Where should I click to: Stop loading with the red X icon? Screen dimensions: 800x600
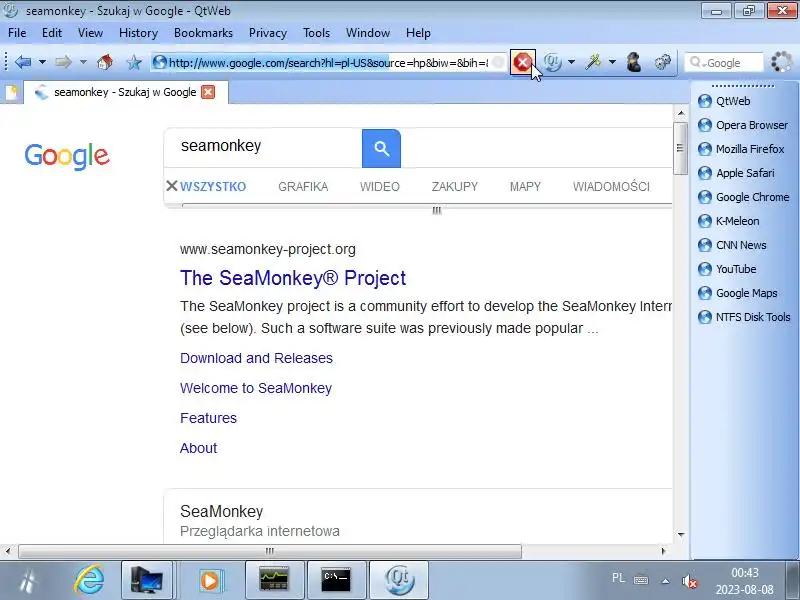[x=522, y=62]
